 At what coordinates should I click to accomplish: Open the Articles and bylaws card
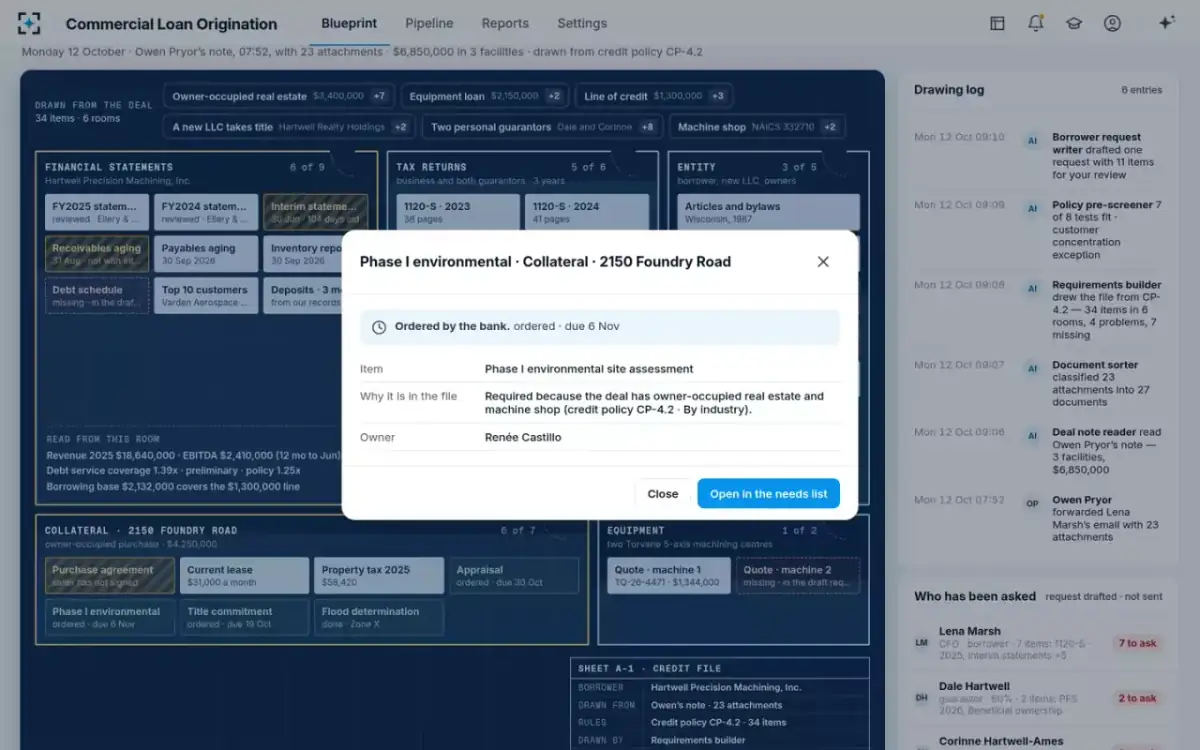click(768, 212)
